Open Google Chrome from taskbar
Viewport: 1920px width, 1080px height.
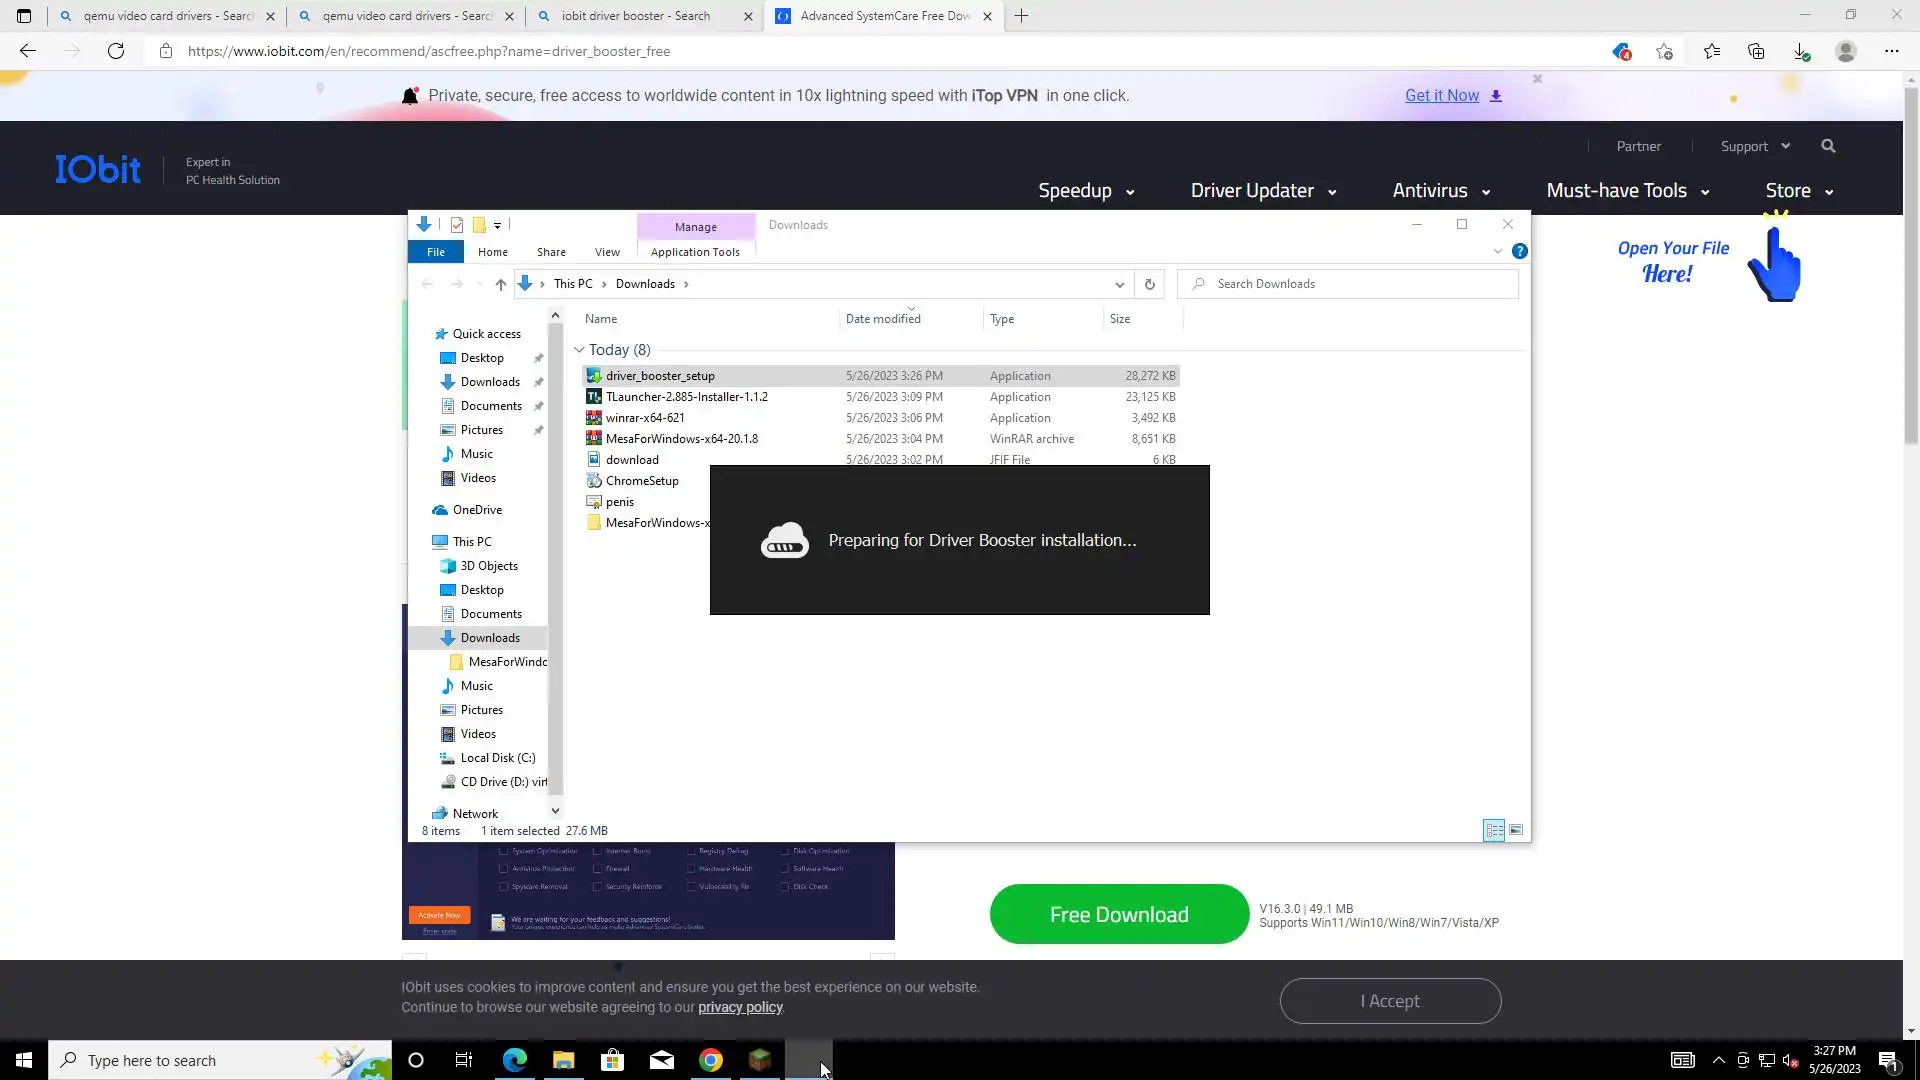tap(711, 1060)
